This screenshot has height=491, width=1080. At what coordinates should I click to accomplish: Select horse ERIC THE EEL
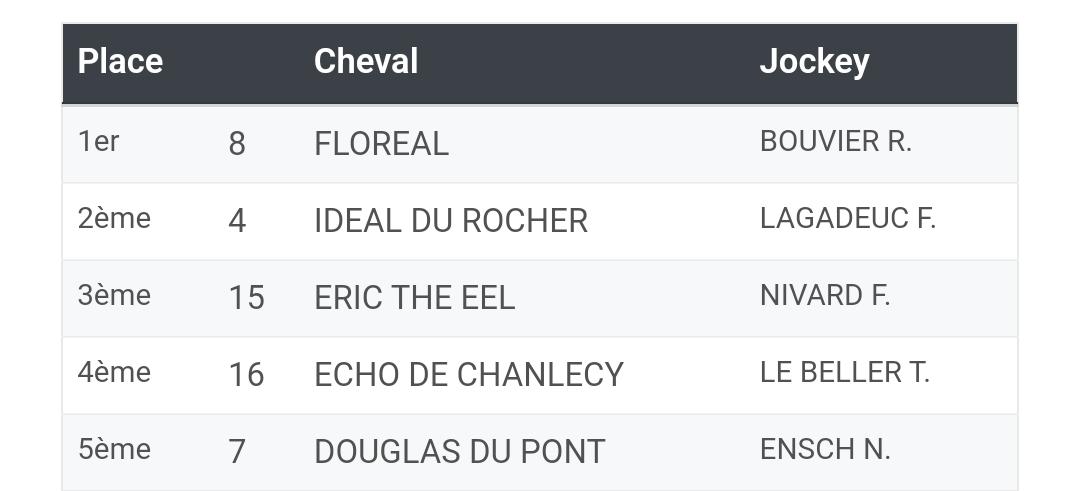414,298
